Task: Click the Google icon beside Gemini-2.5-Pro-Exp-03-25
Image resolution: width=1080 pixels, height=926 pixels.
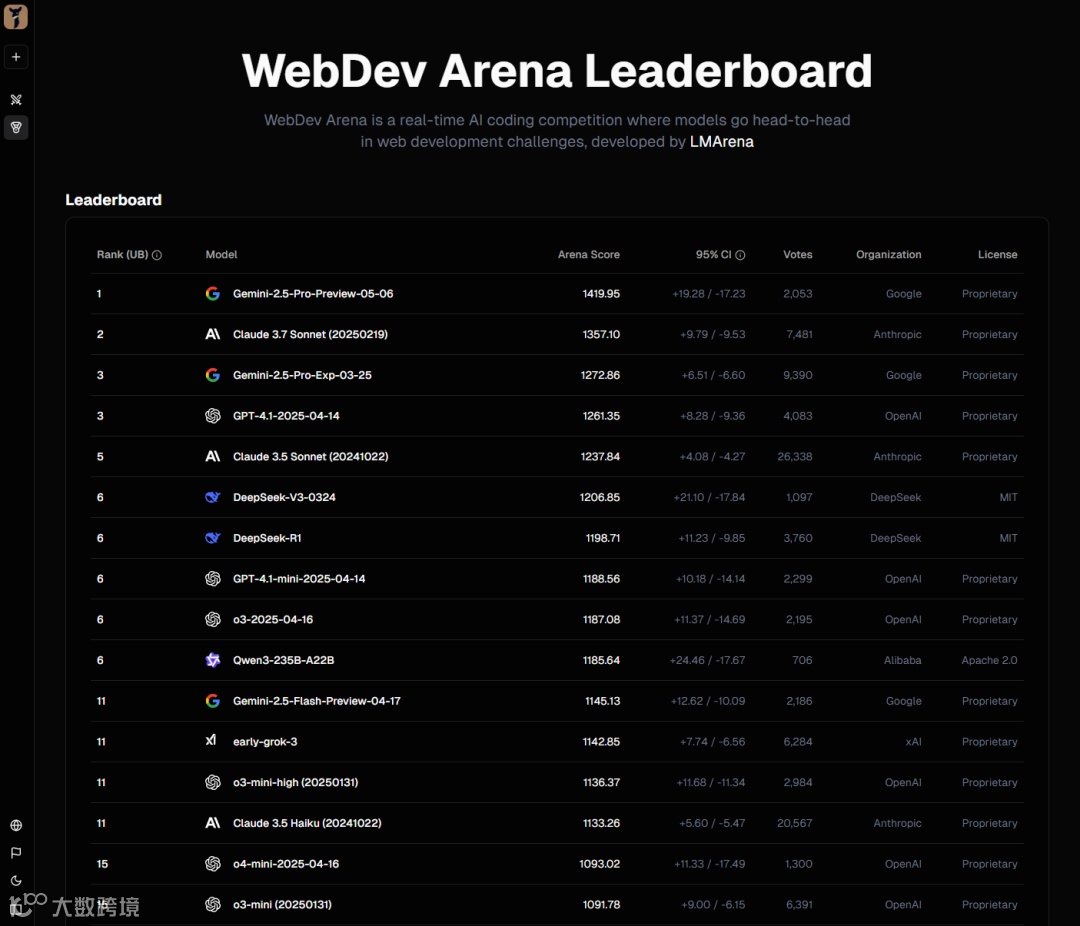Action: 213,375
